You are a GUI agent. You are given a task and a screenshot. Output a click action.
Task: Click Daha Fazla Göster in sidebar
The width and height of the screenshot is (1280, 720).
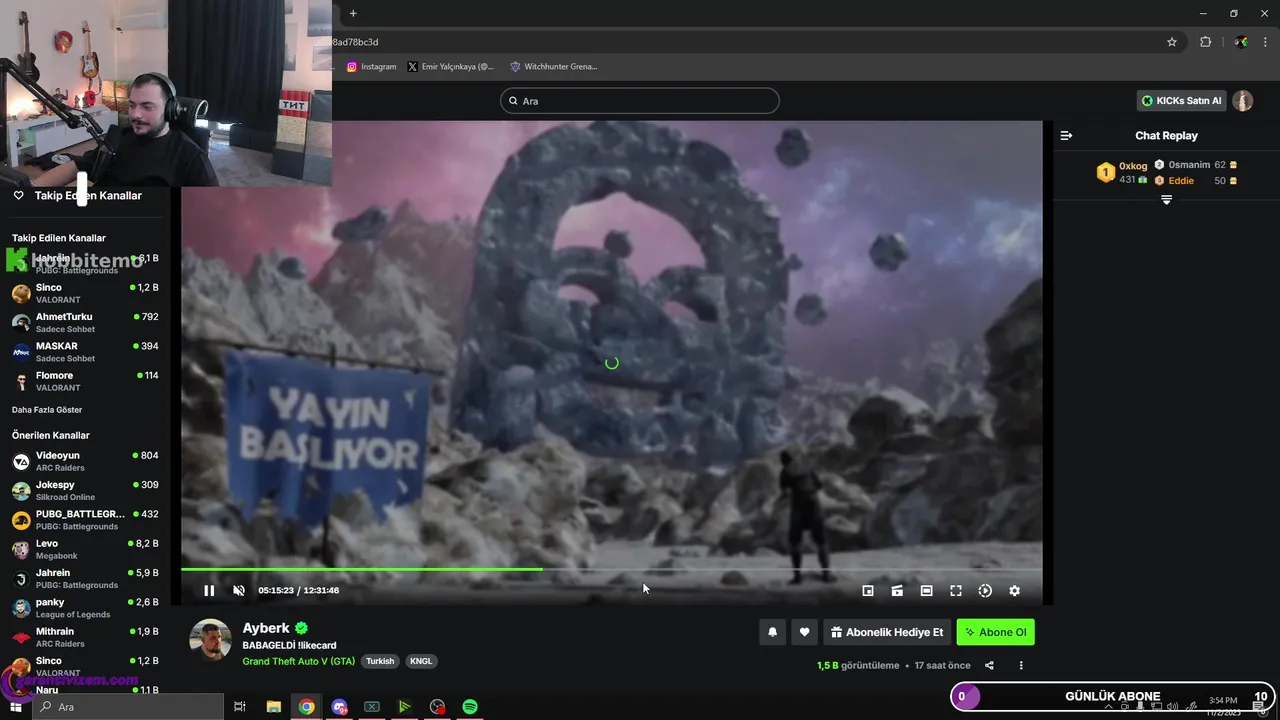tap(47, 410)
